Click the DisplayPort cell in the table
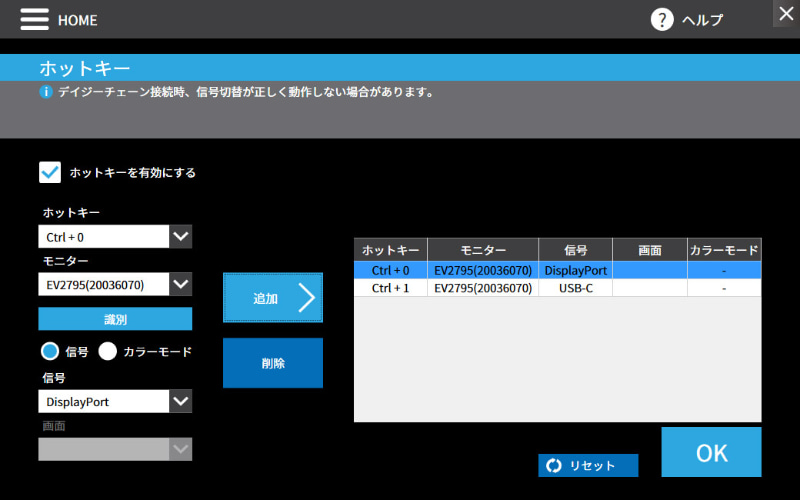Screen dimensions: 800x500 click(576, 270)
